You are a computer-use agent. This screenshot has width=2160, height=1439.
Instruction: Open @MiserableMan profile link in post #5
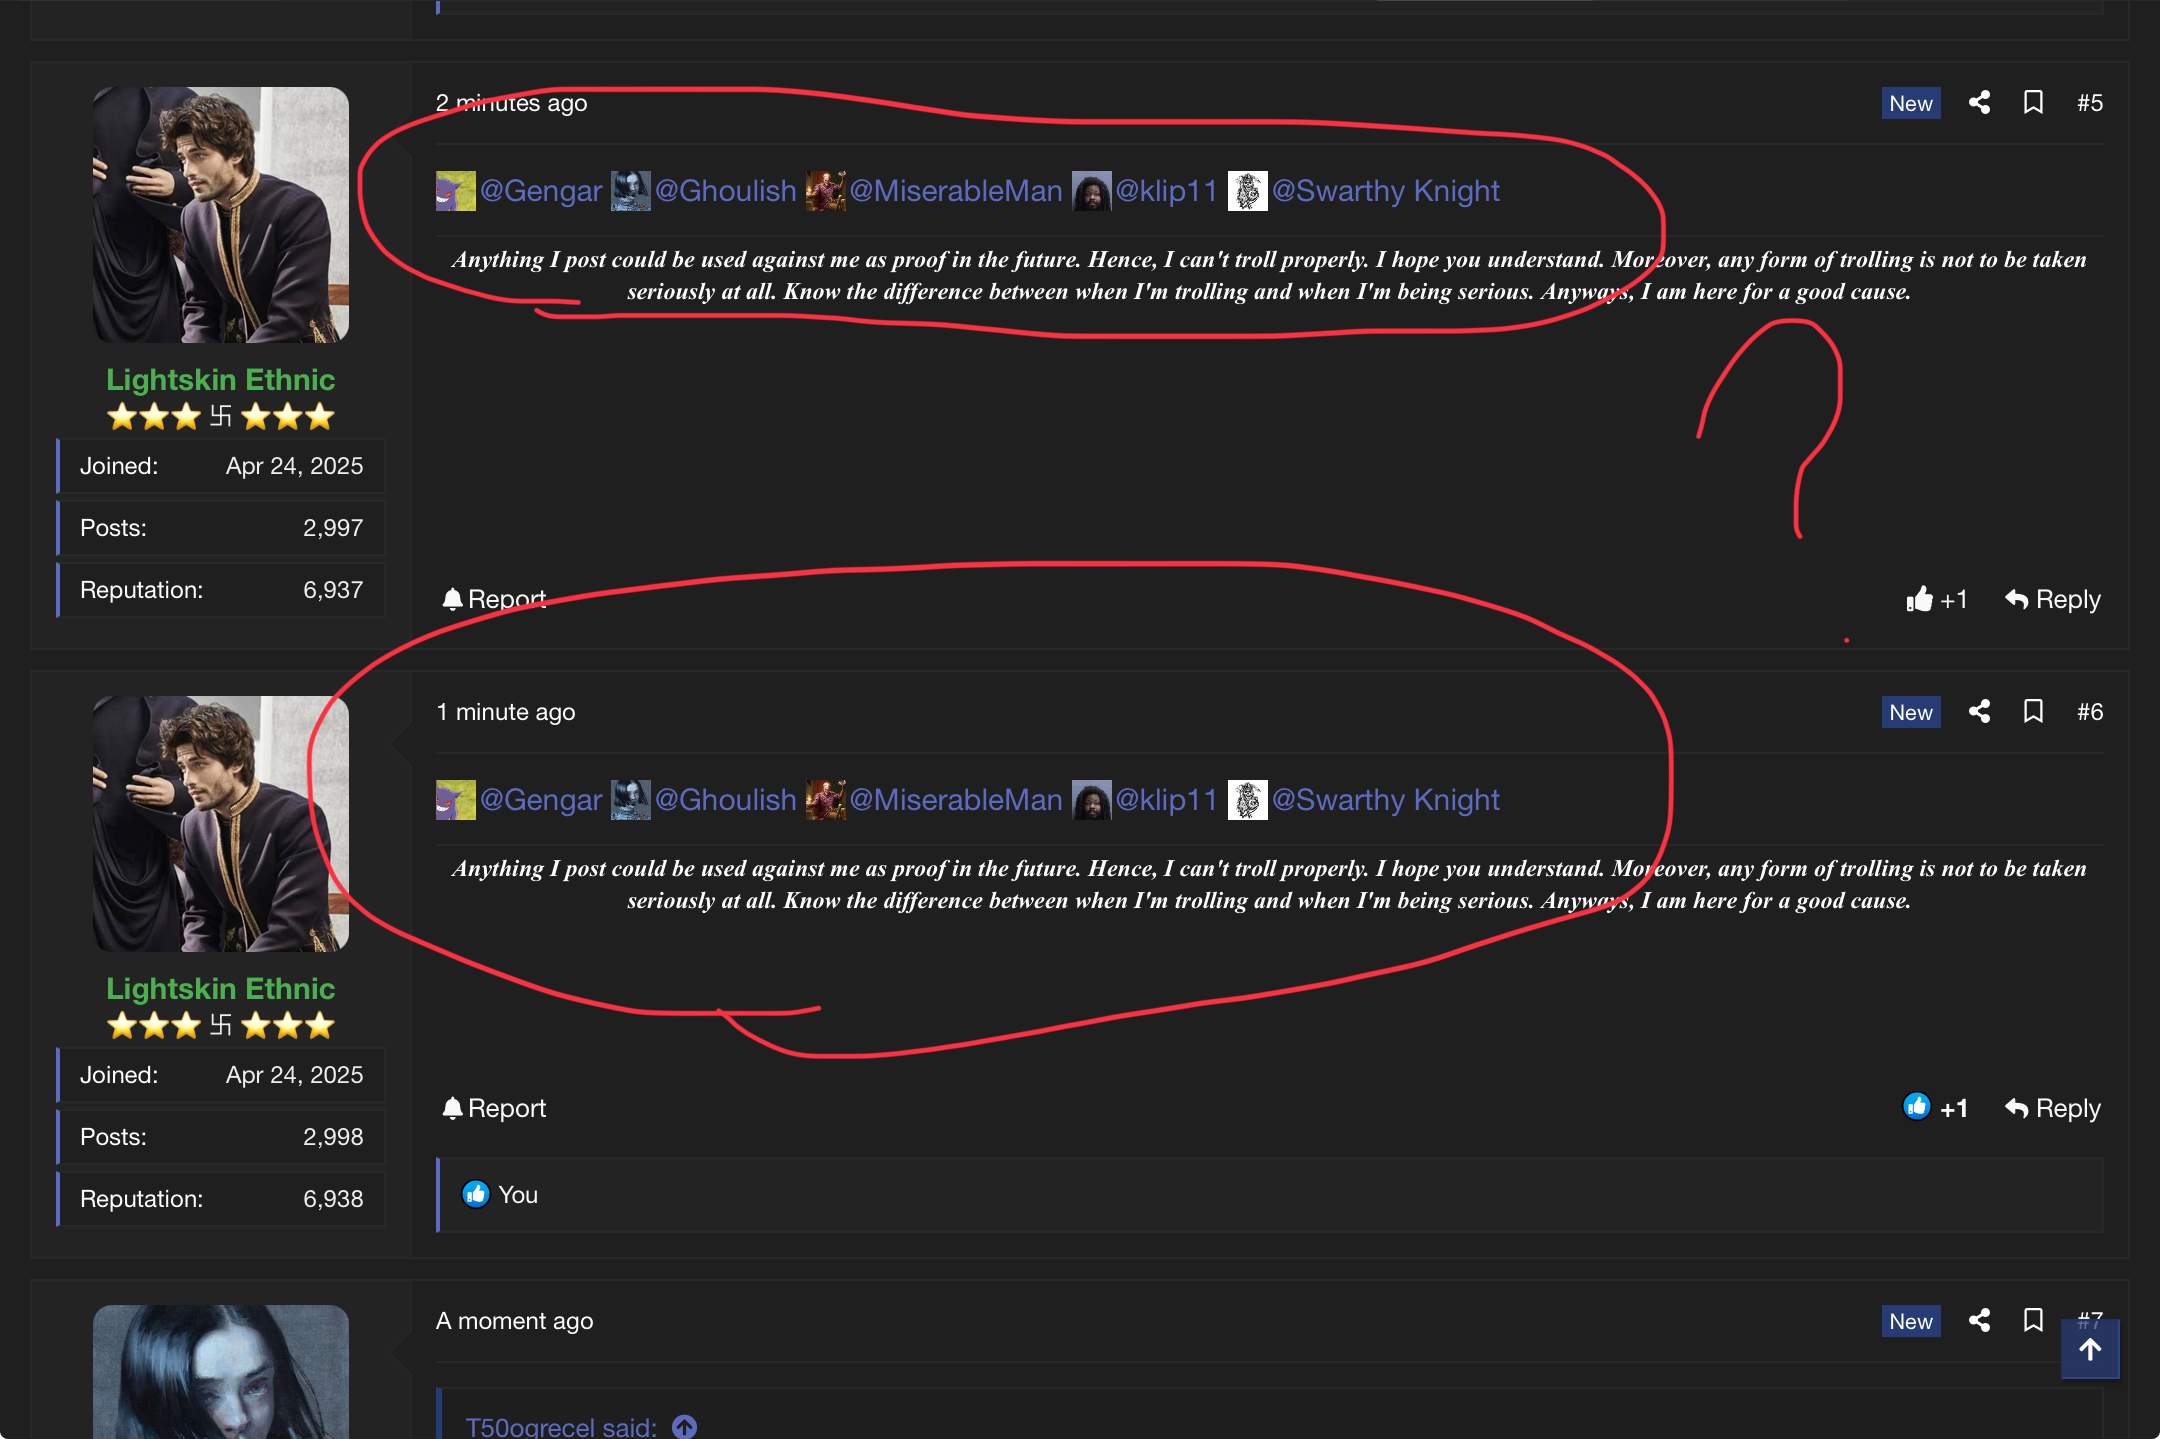coord(955,191)
